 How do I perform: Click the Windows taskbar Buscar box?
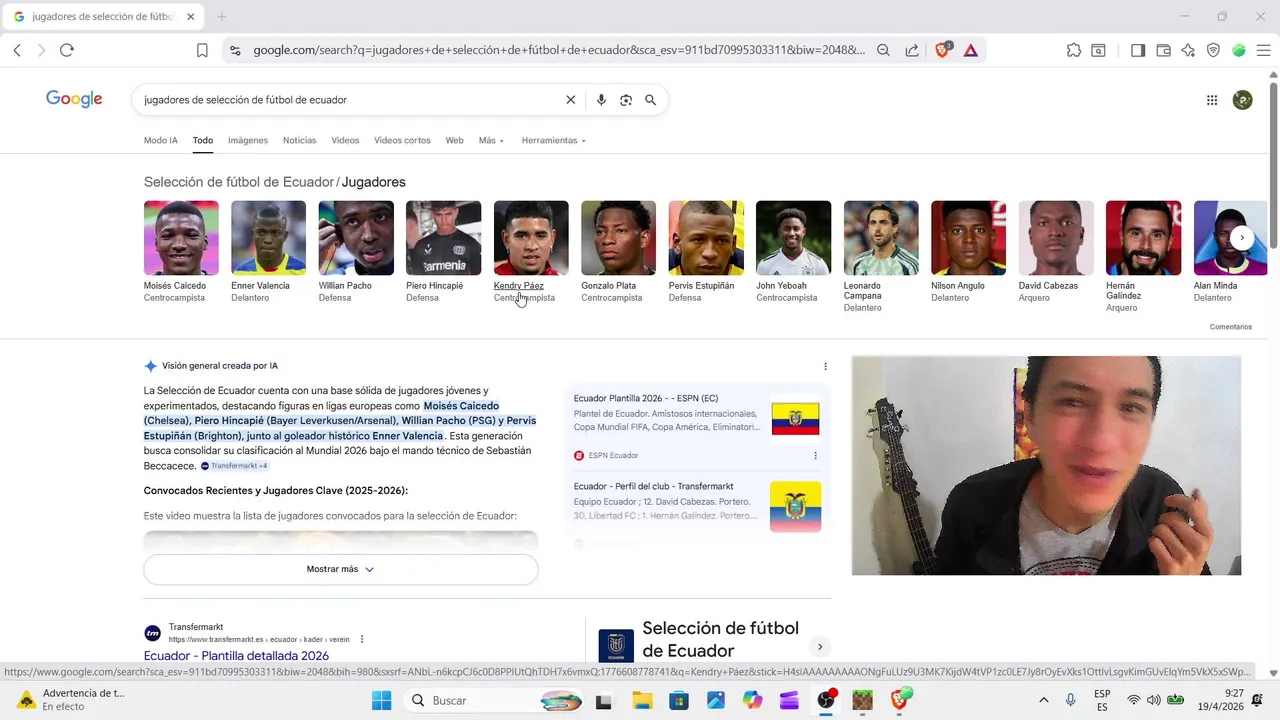[495, 700]
